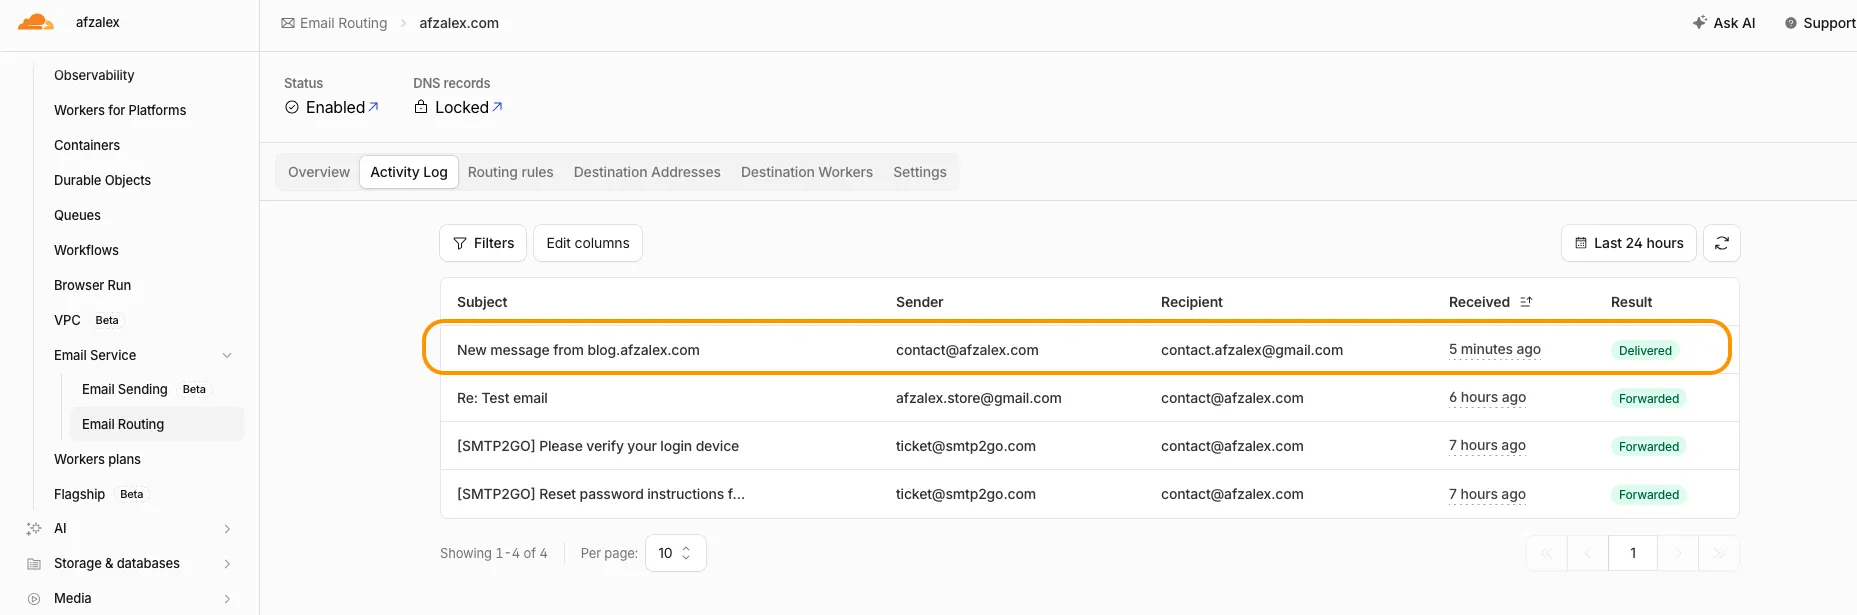Screen dimensions: 1857x615
Task: Switch to the Overview tab
Action: [x=319, y=172]
